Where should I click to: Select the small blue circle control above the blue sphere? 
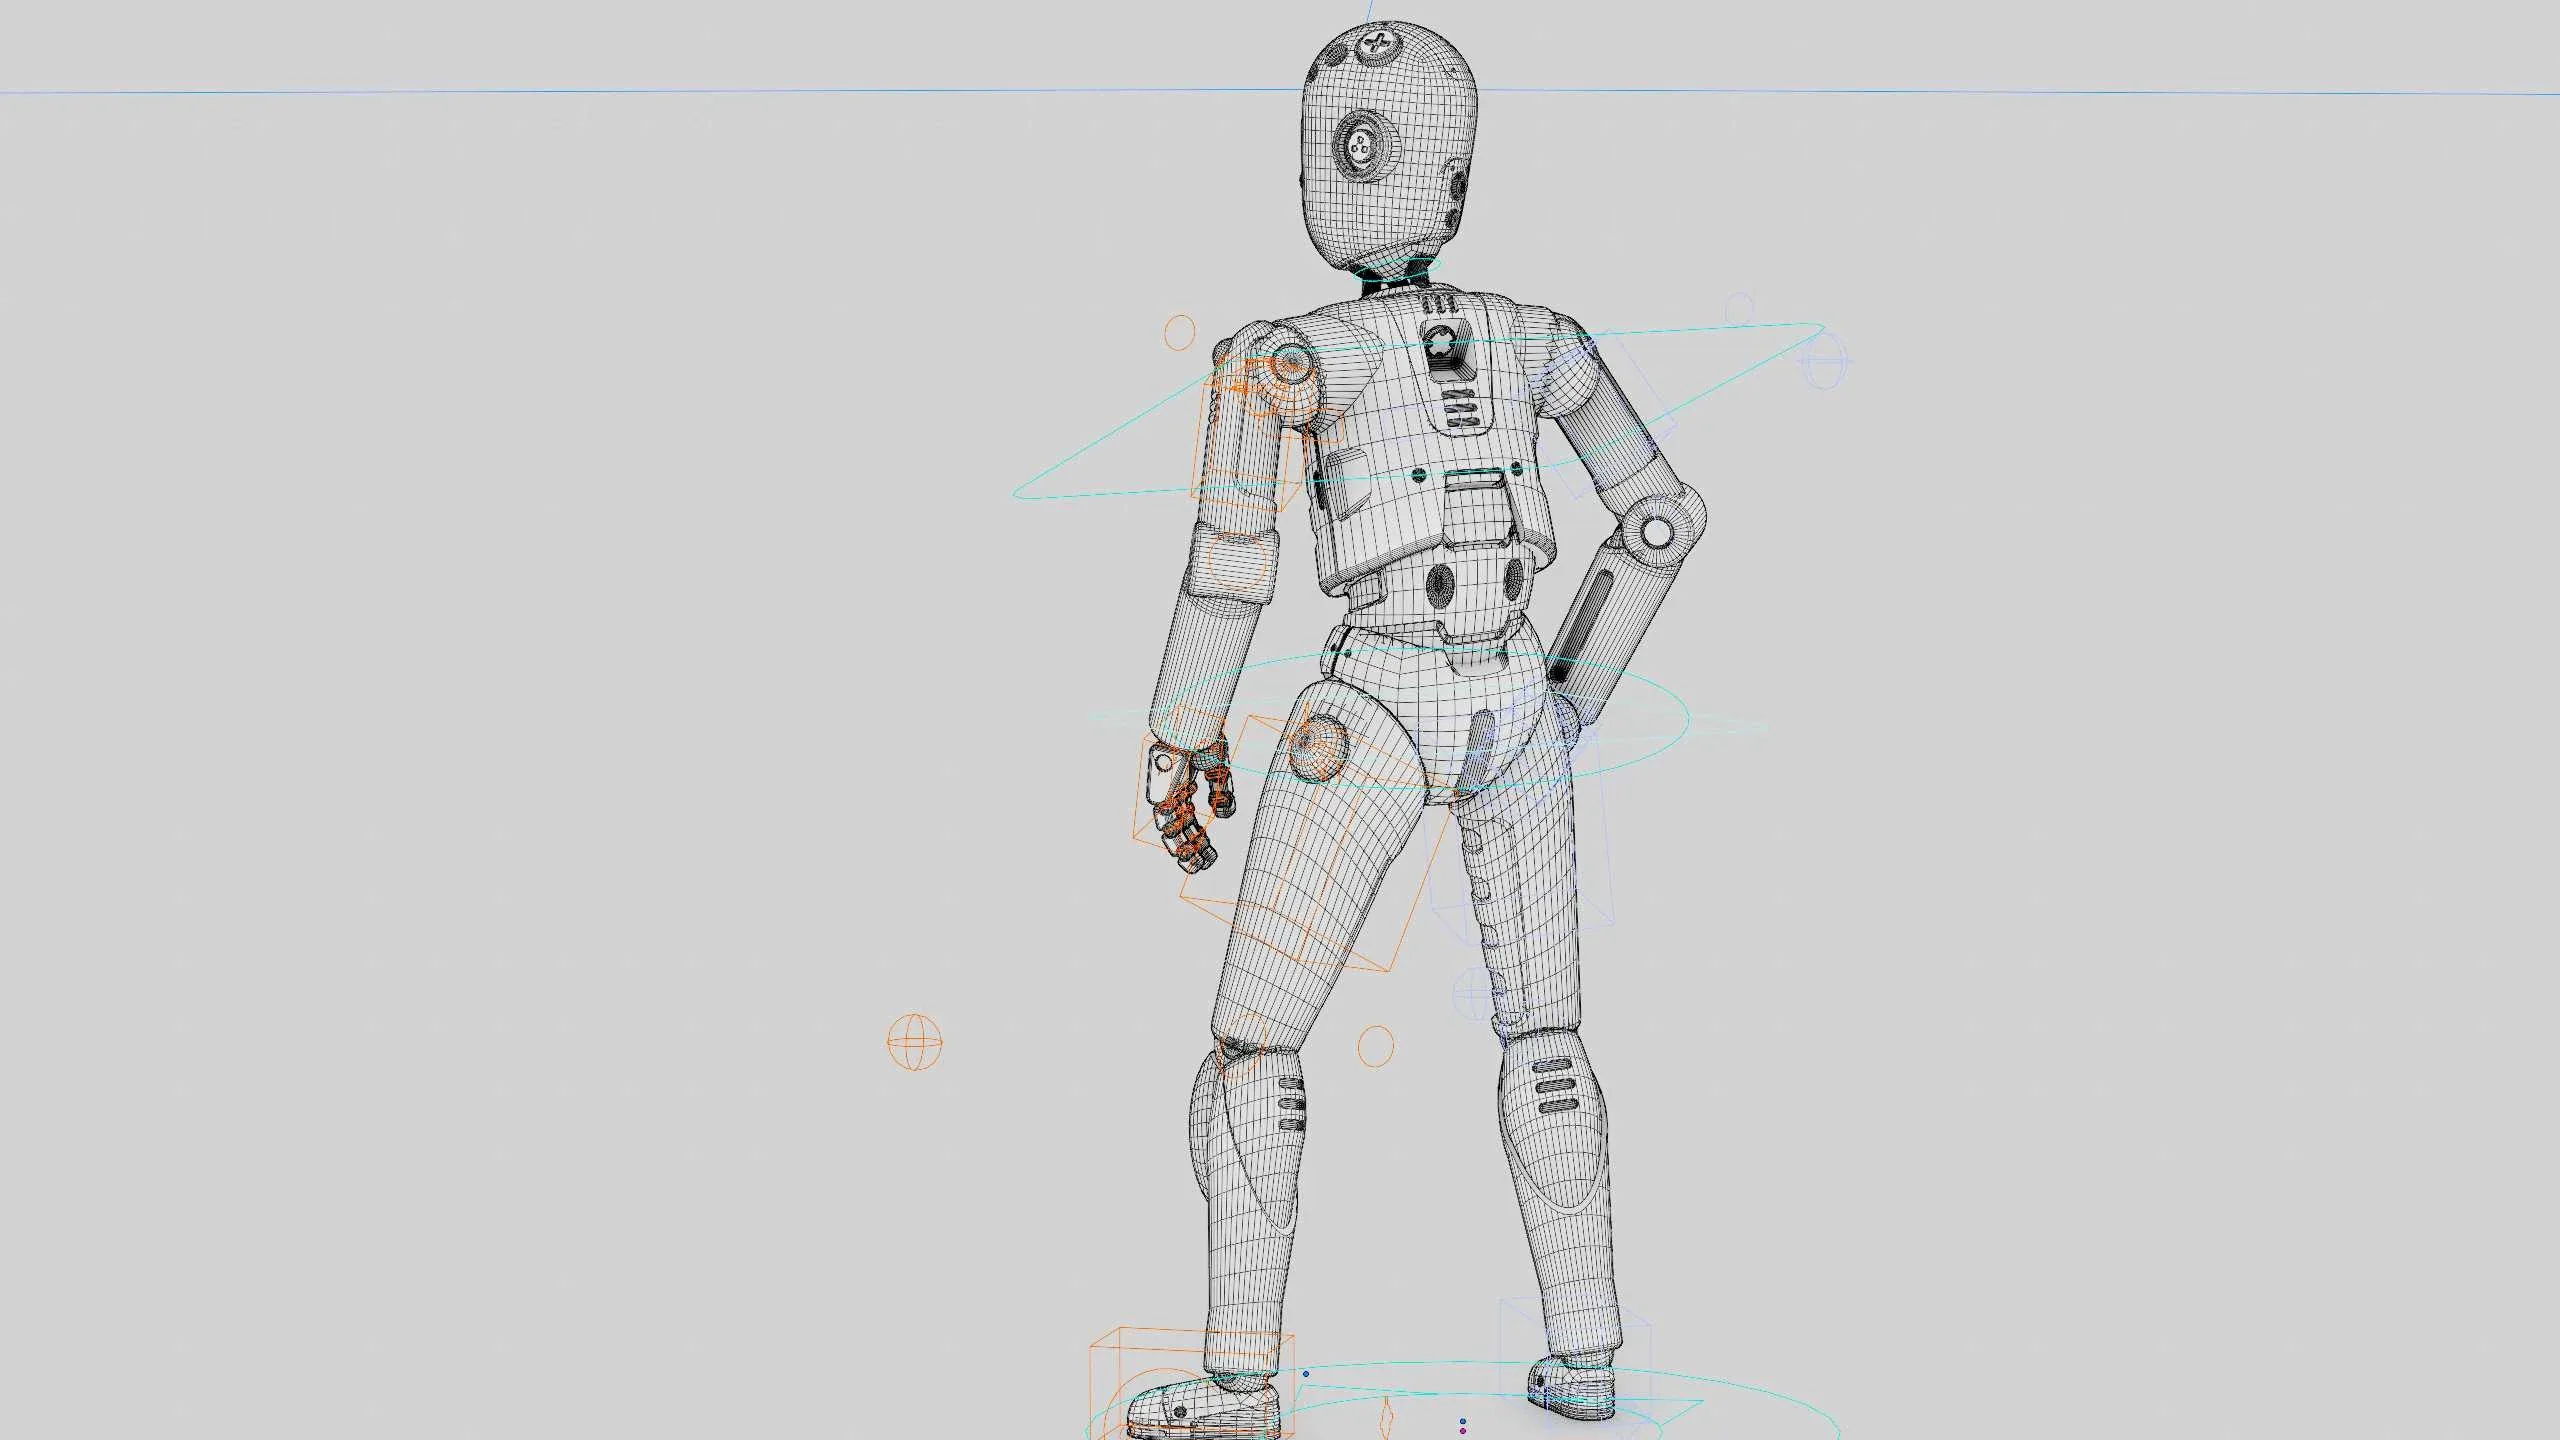point(1741,307)
